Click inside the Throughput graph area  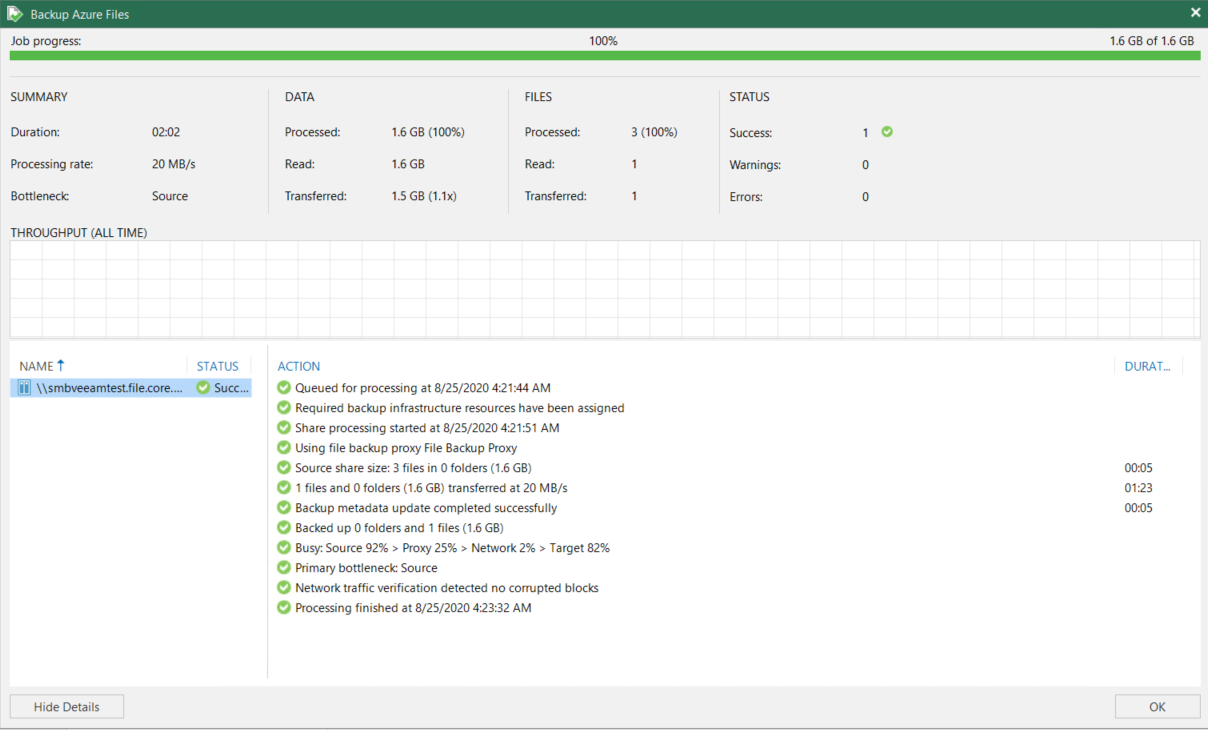pos(604,289)
